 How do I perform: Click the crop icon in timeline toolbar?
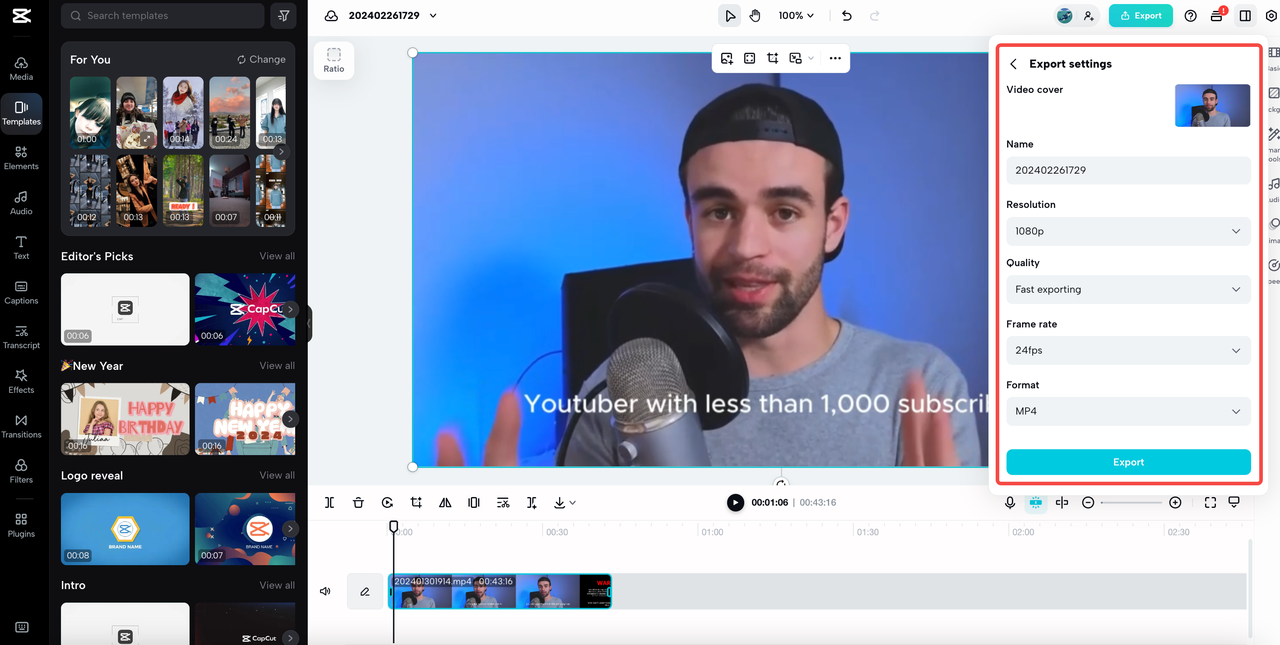(416, 502)
